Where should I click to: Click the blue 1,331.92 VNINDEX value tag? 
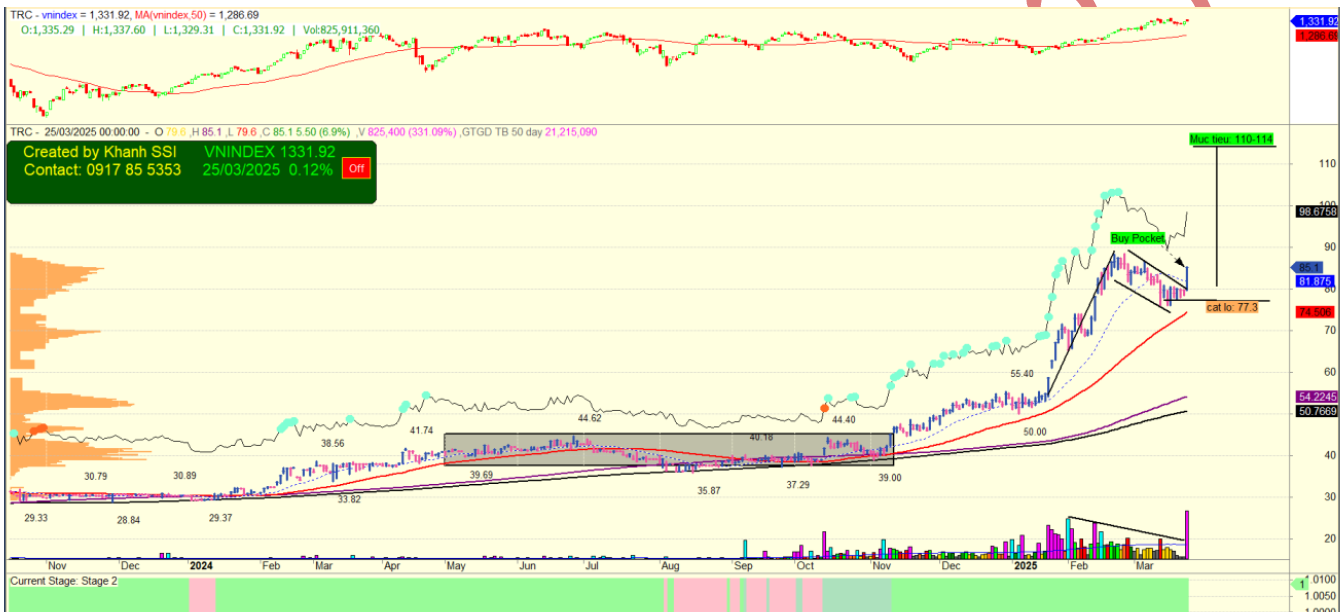[1316, 21]
